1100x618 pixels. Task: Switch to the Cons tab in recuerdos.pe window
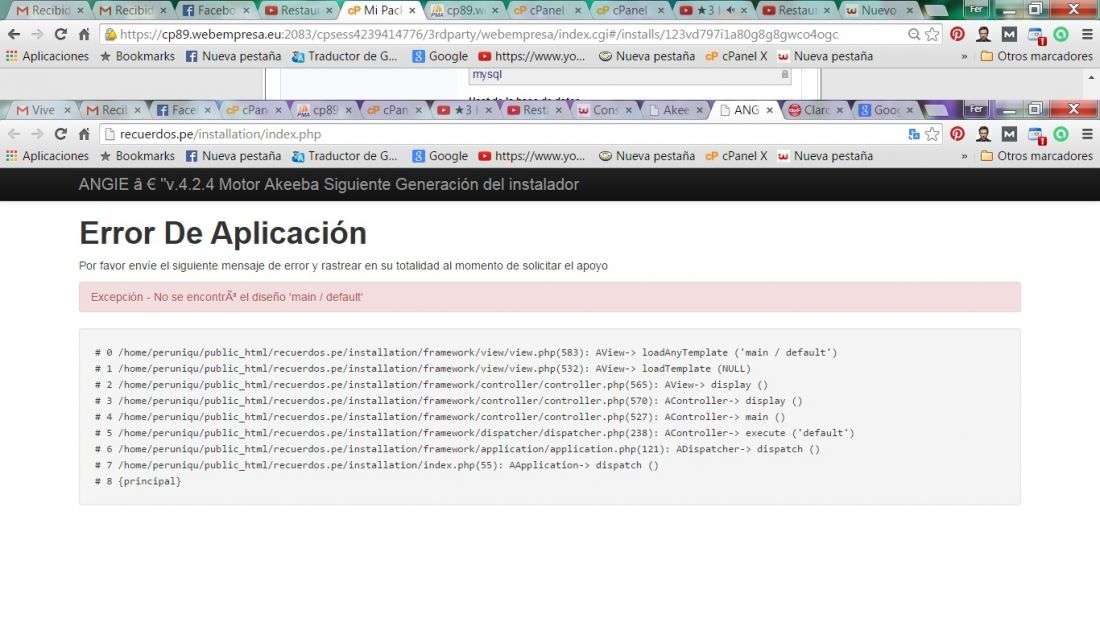[x=605, y=110]
